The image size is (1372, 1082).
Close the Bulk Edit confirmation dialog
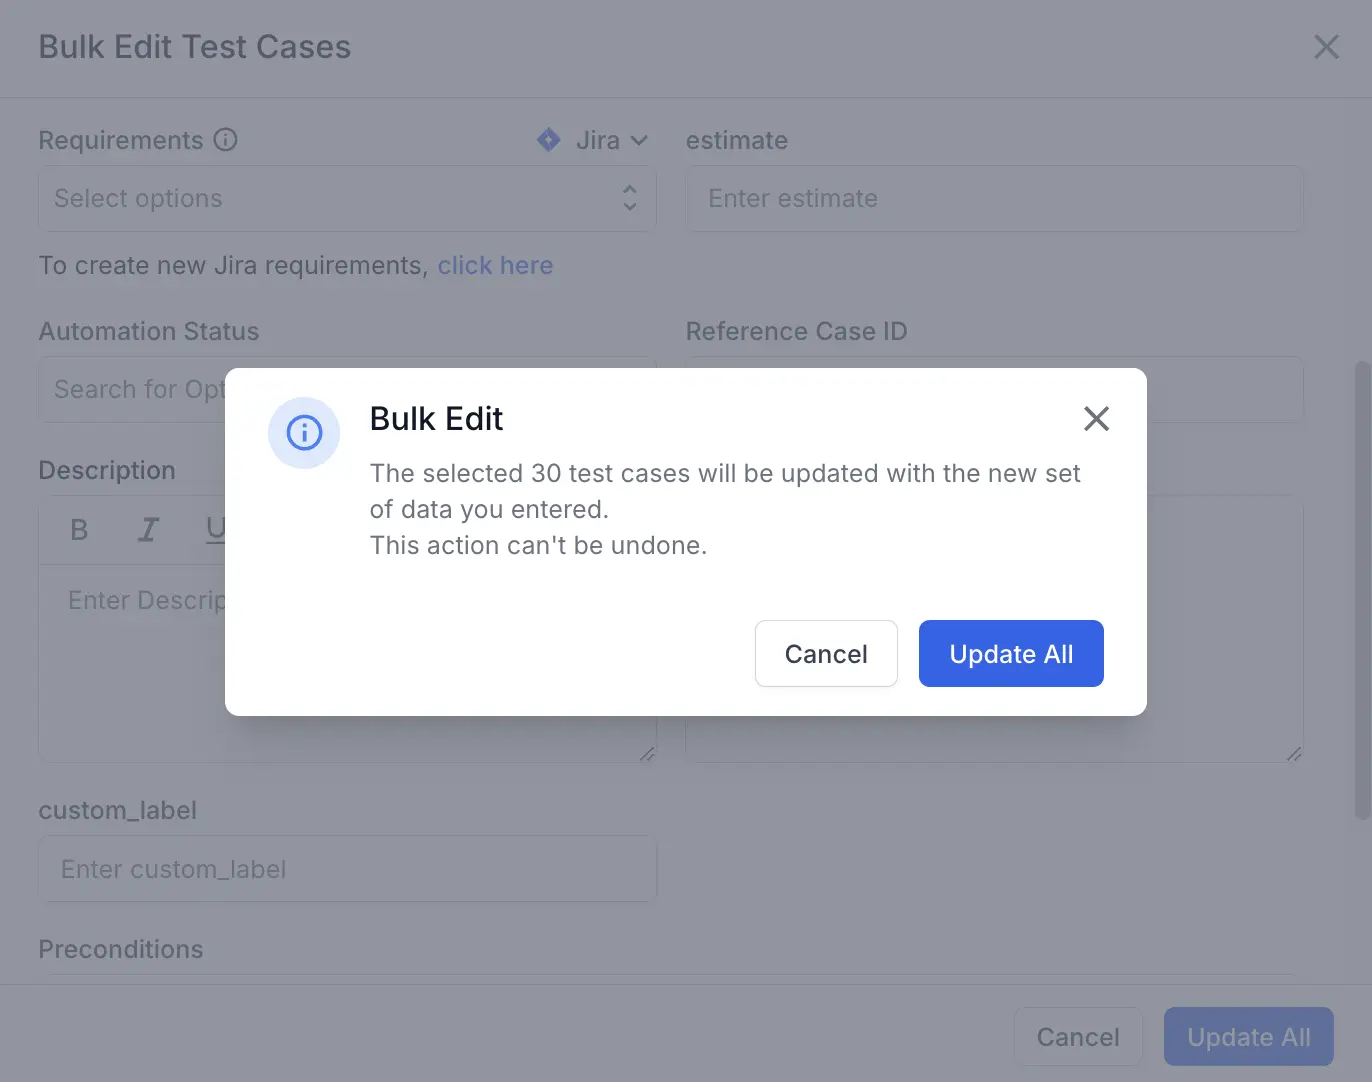coord(1096,419)
